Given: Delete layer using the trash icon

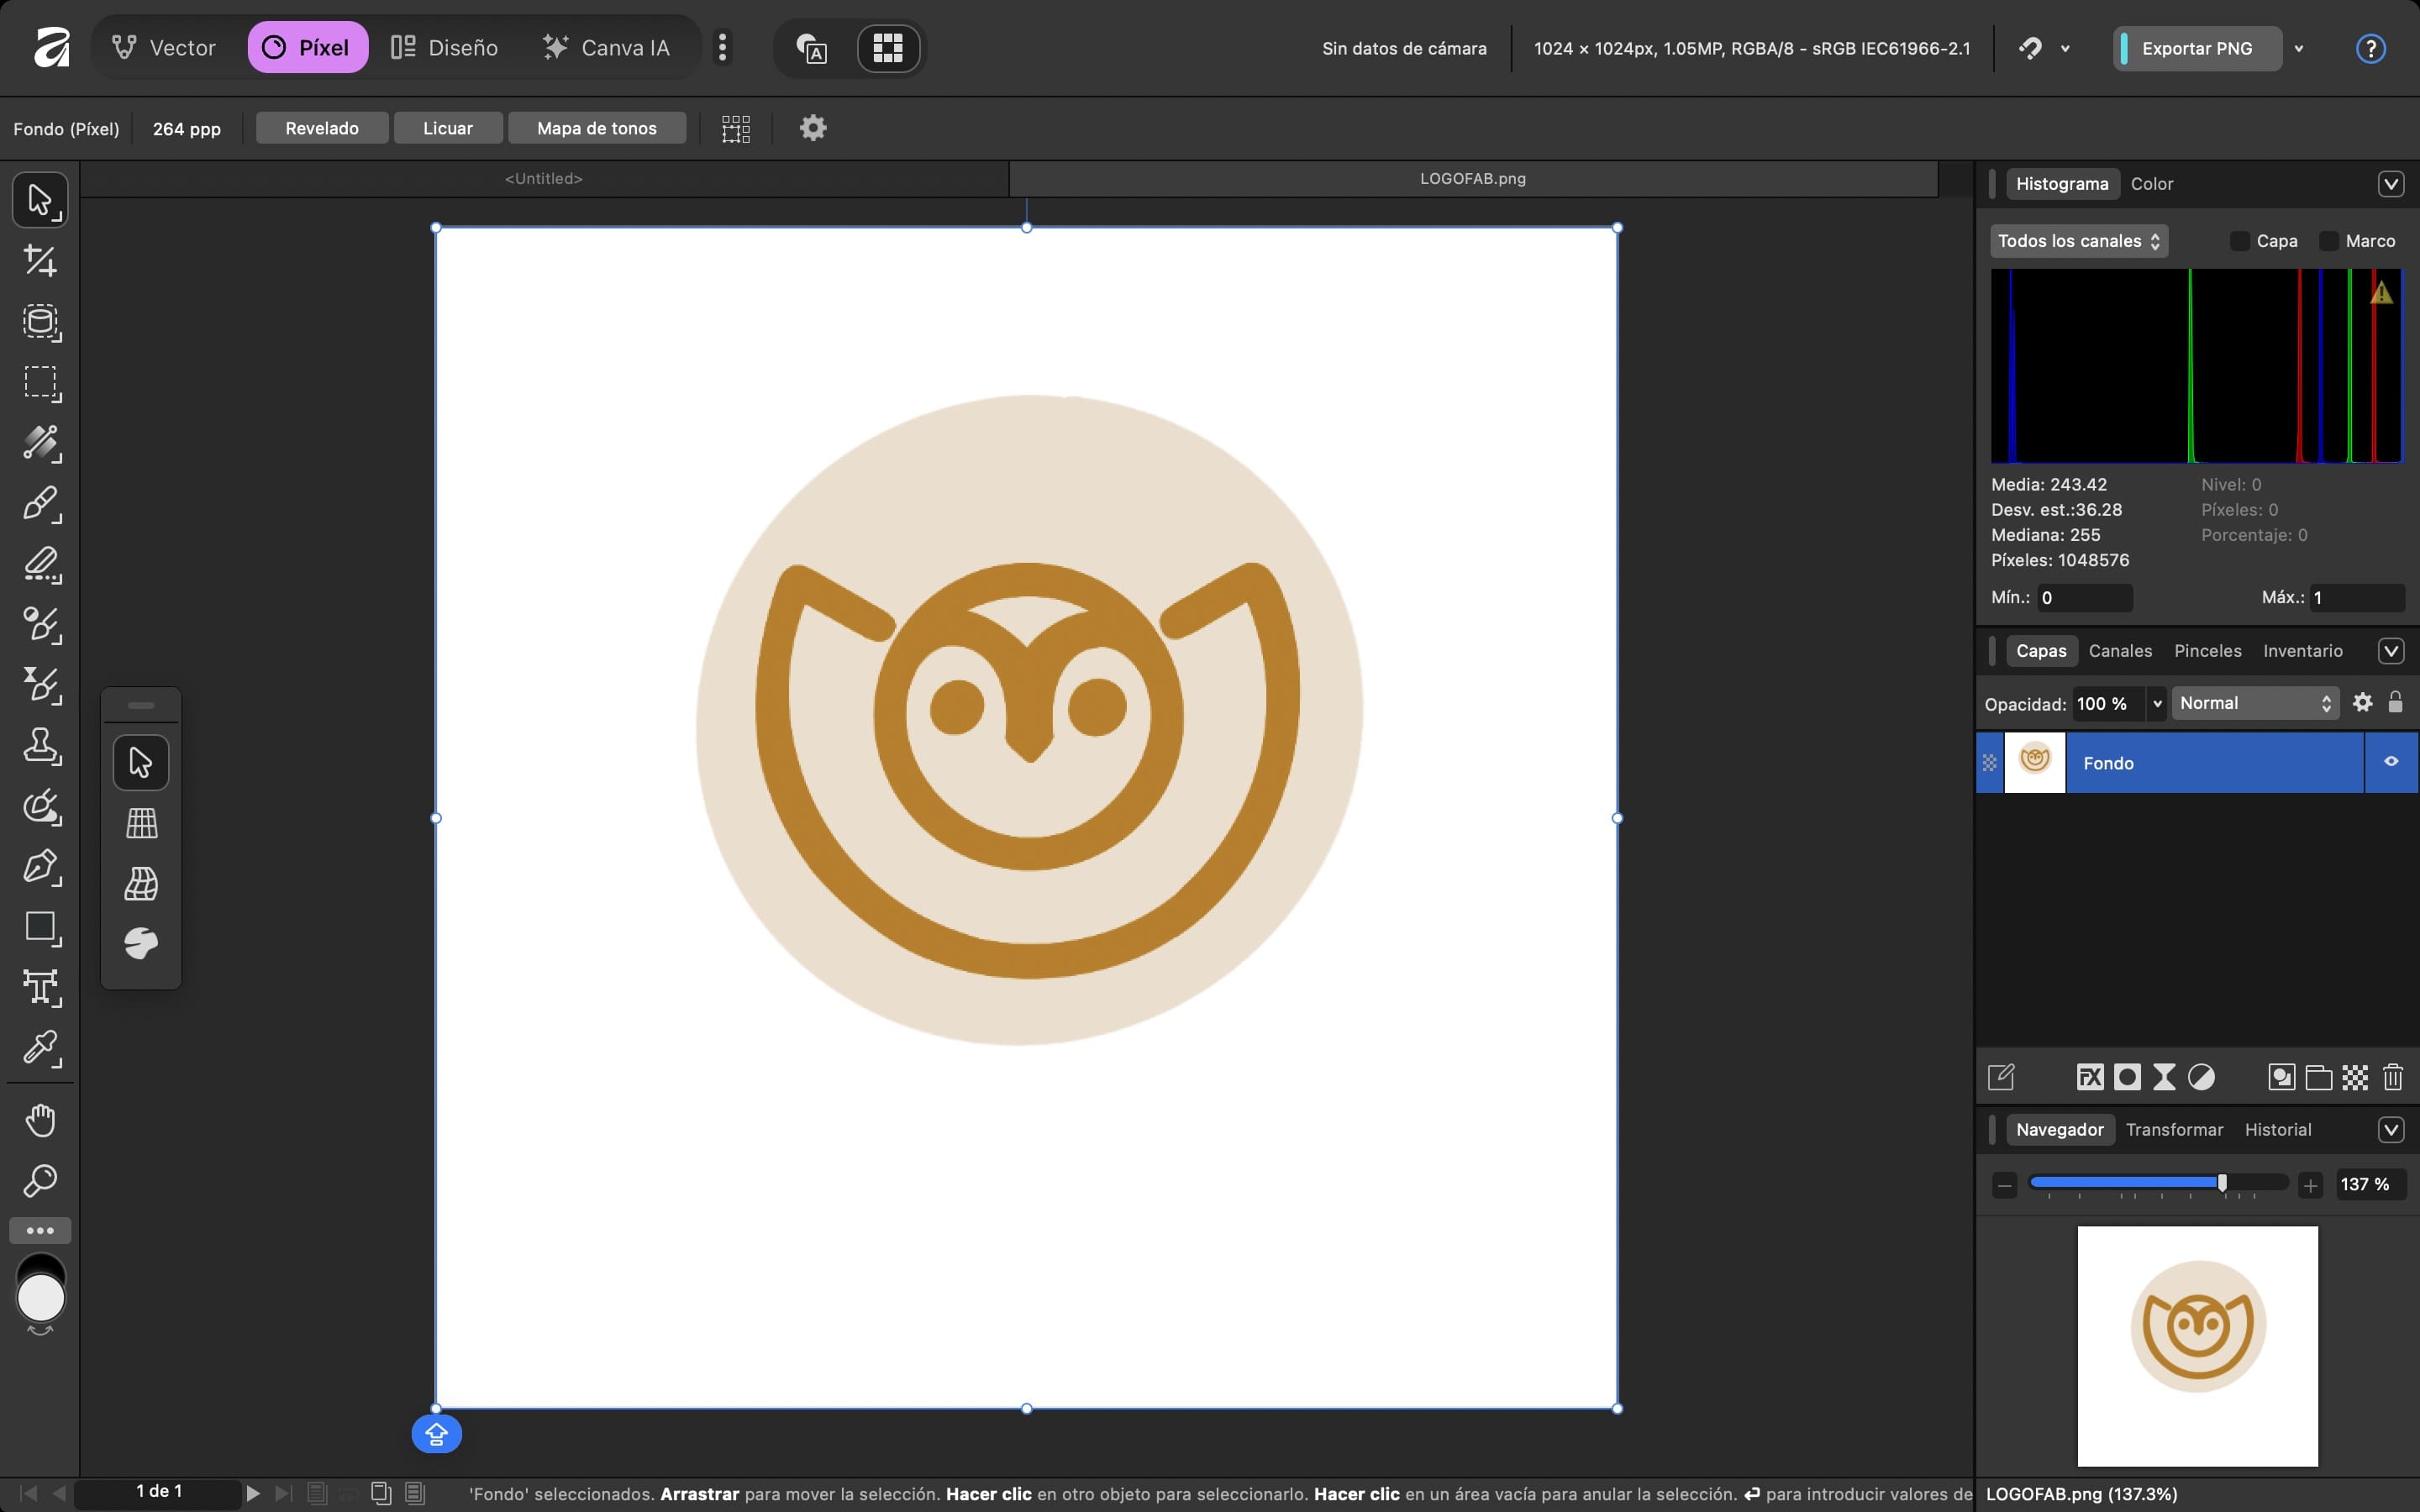Looking at the screenshot, I should pyautogui.click(x=2392, y=1077).
